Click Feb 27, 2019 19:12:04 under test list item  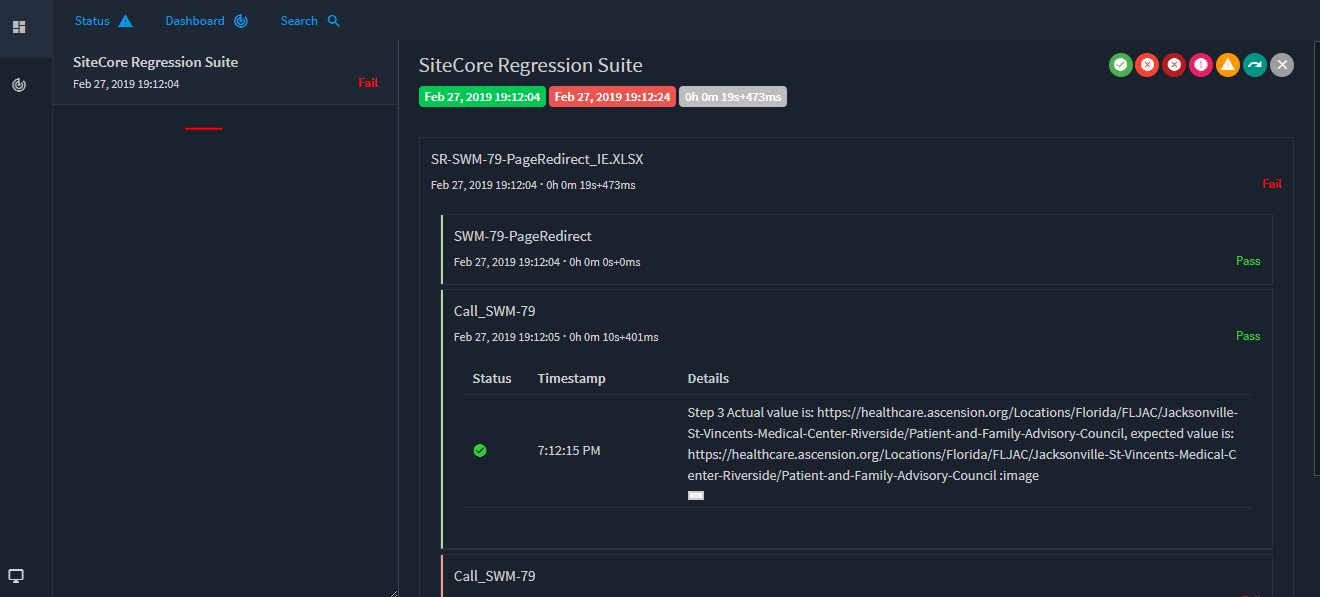pyautogui.click(x=126, y=84)
